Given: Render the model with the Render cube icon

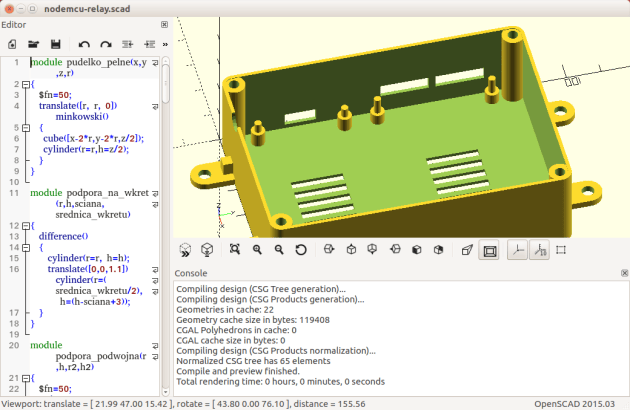Looking at the screenshot, I should [x=207, y=250].
